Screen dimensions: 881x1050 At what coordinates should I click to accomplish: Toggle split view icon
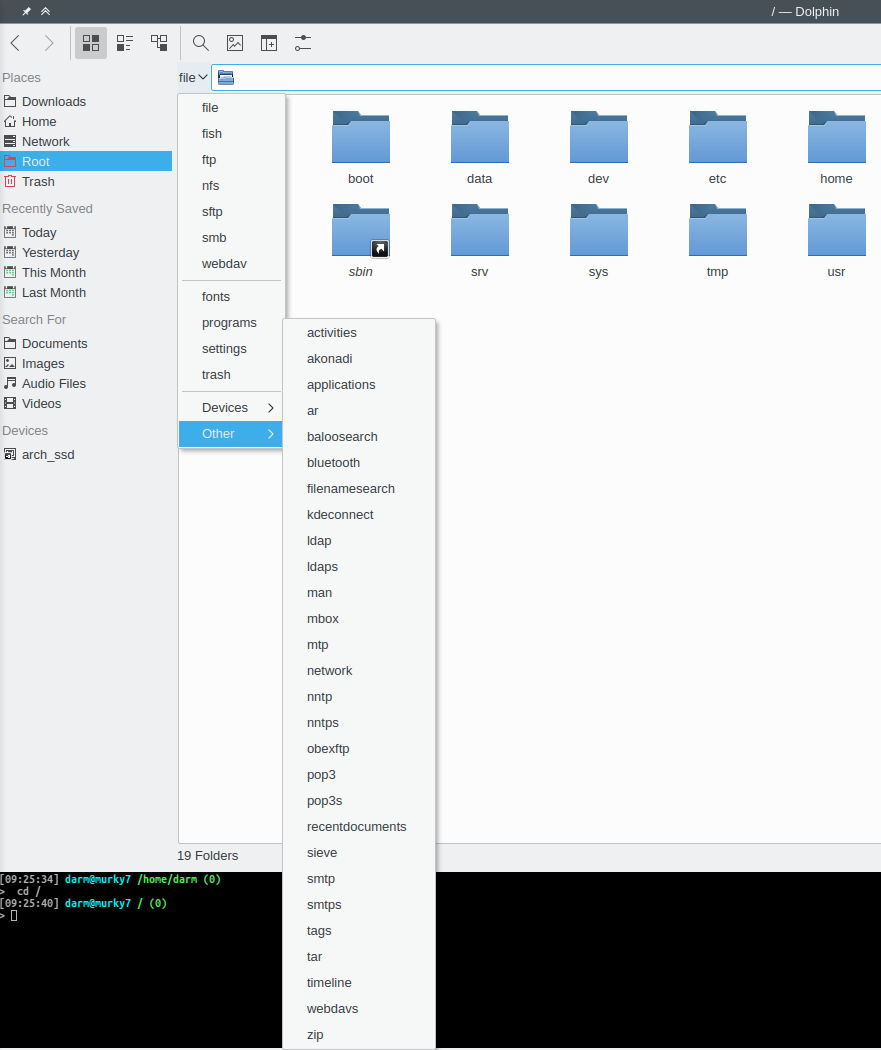coord(268,44)
